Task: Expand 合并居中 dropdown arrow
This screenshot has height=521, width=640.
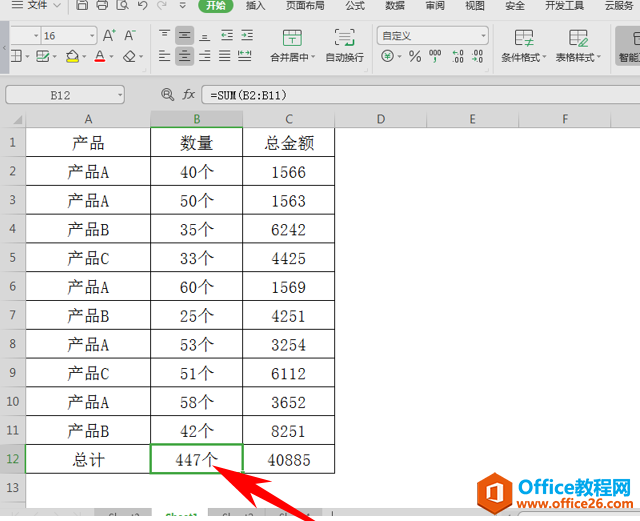Action: coord(313,57)
